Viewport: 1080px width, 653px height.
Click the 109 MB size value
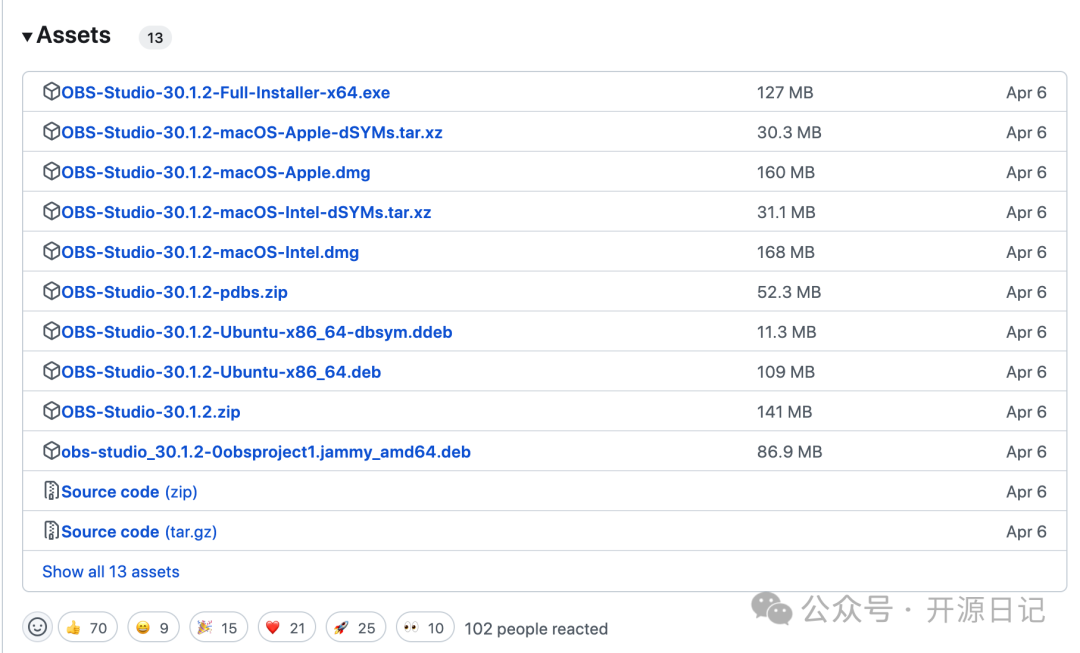[786, 372]
